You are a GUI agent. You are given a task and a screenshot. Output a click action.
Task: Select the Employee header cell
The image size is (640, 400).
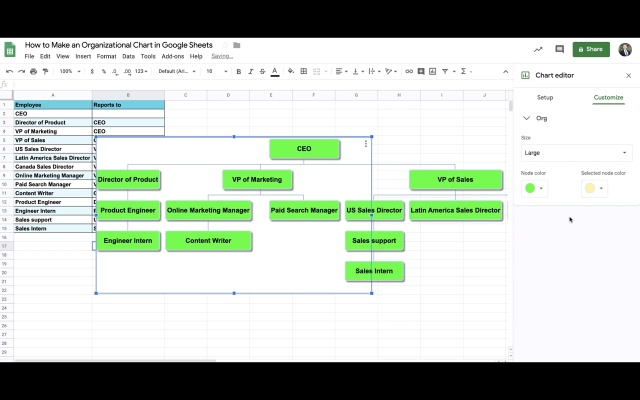(x=53, y=105)
